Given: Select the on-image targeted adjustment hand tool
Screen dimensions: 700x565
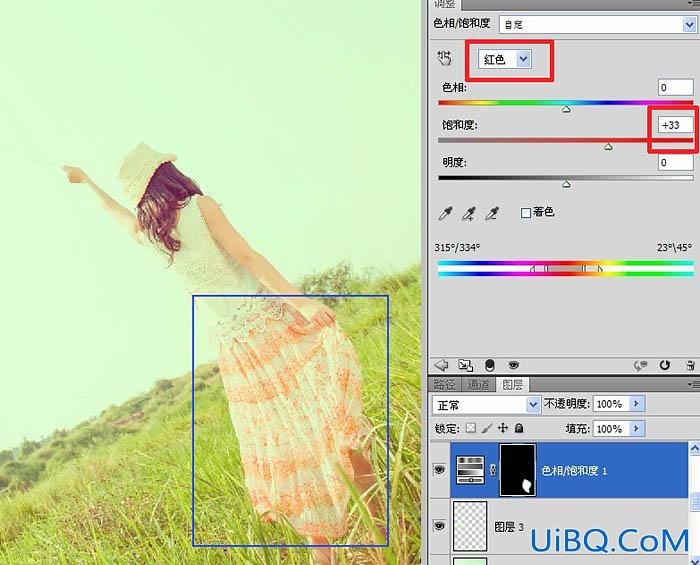Looking at the screenshot, I should [x=444, y=58].
